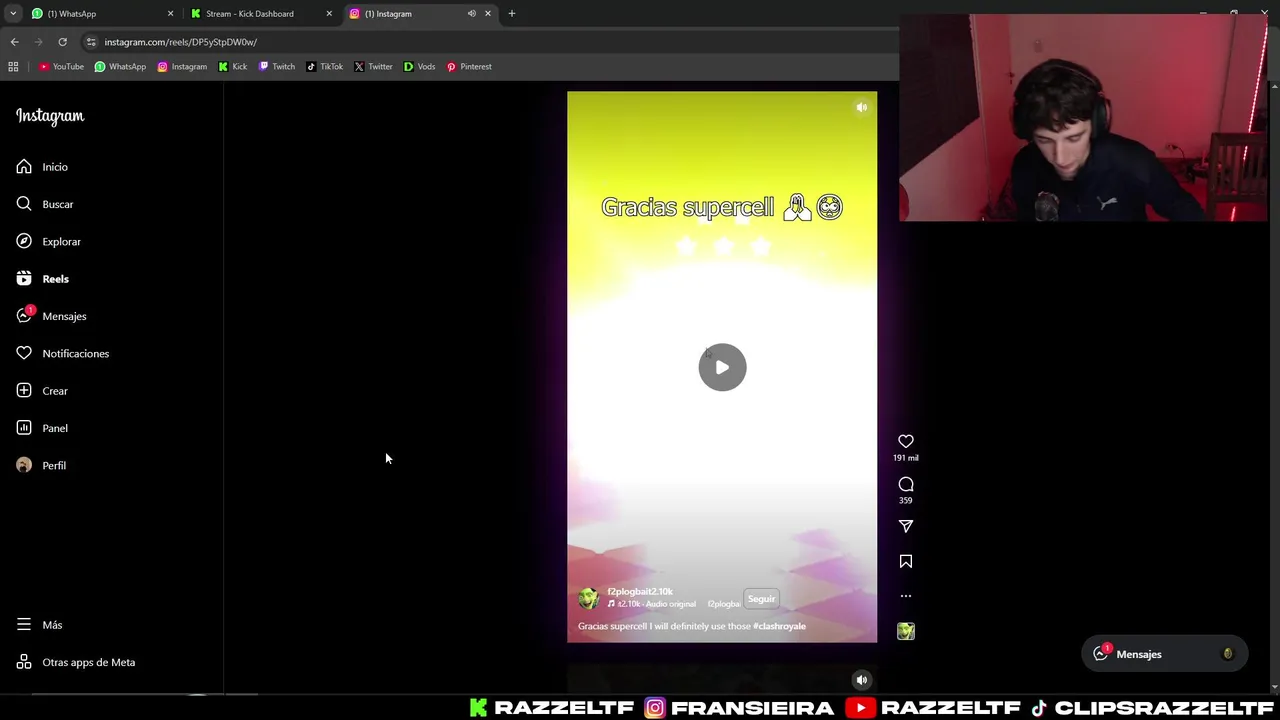1280x720 pixels.
Task: Open the Vods bookmark
Action: coord(419,67)
